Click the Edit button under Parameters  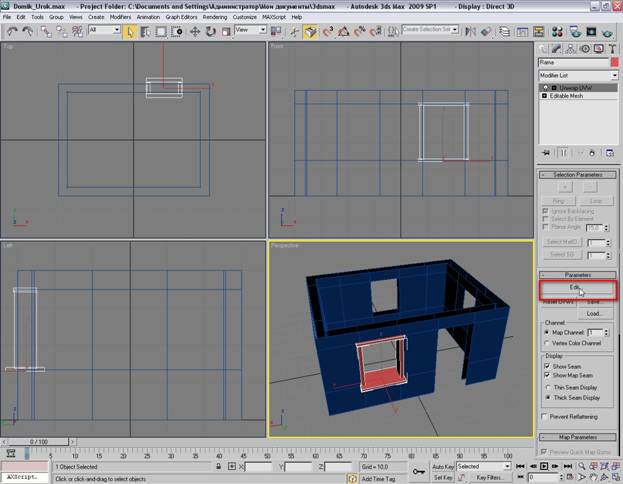coord(578,288)
